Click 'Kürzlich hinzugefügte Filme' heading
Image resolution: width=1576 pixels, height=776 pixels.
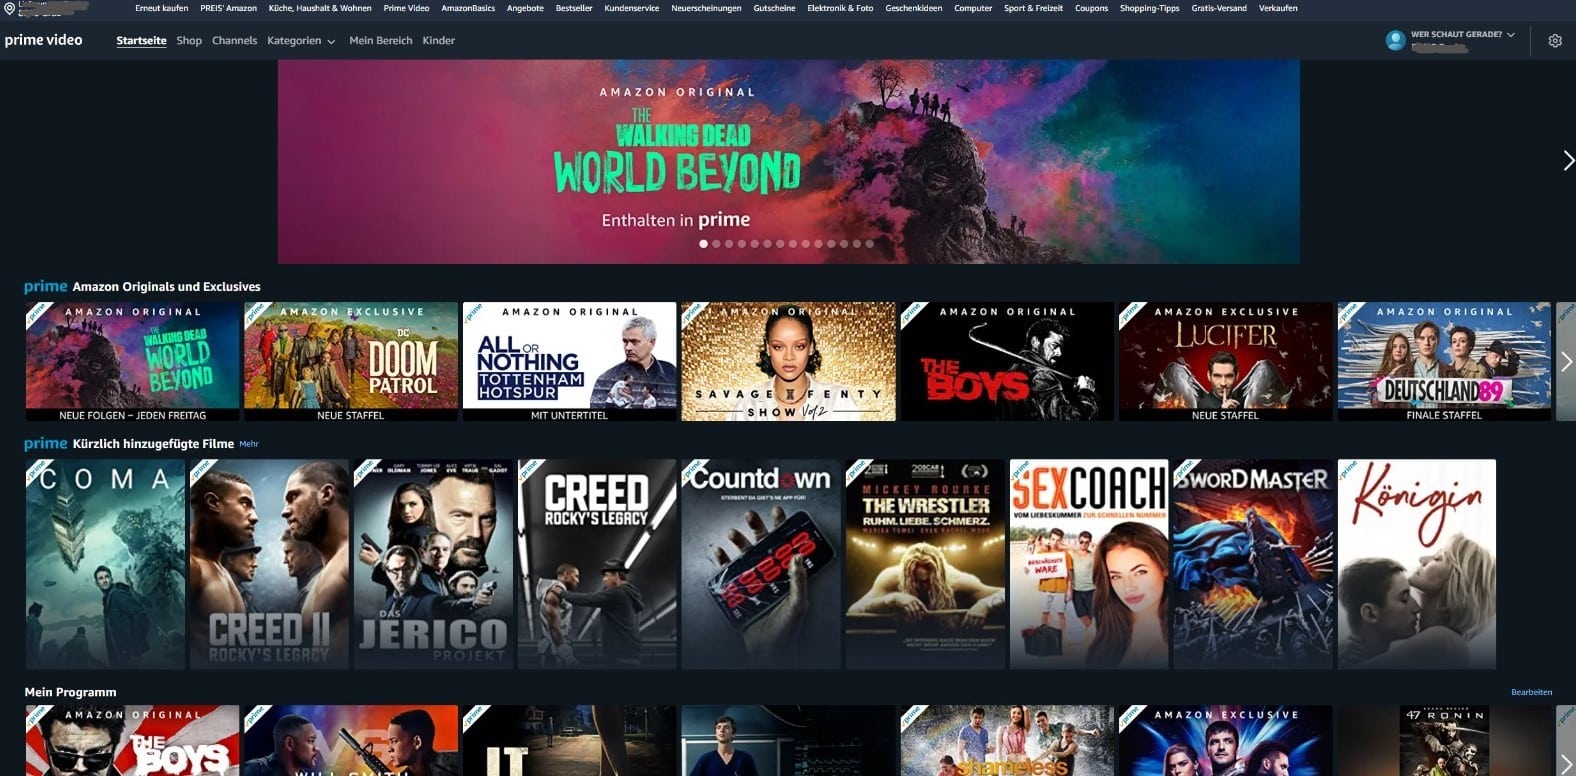(153, 444)
